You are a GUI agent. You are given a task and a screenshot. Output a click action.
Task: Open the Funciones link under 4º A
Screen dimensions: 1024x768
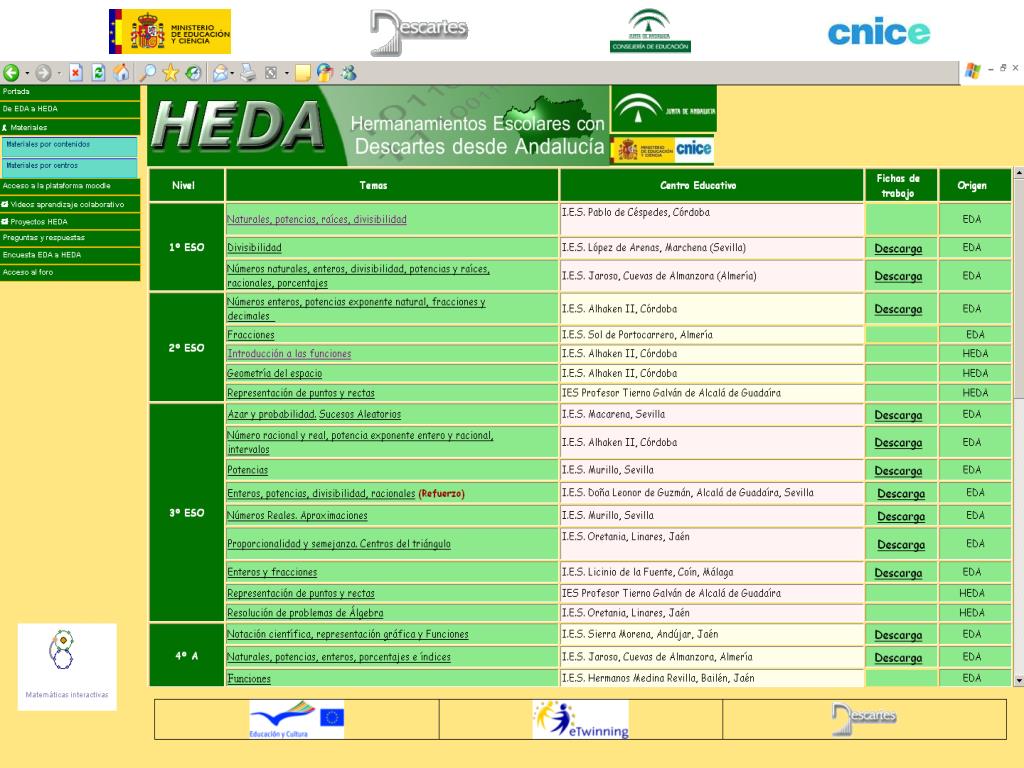[249, 679]
